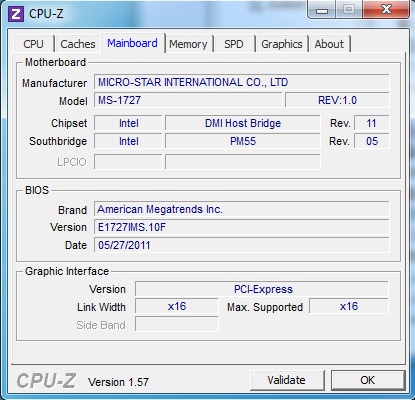Click chipset Rev. value 11
Image resolution: width=415 pixels, height=400 pixels.
click(371, 123)
